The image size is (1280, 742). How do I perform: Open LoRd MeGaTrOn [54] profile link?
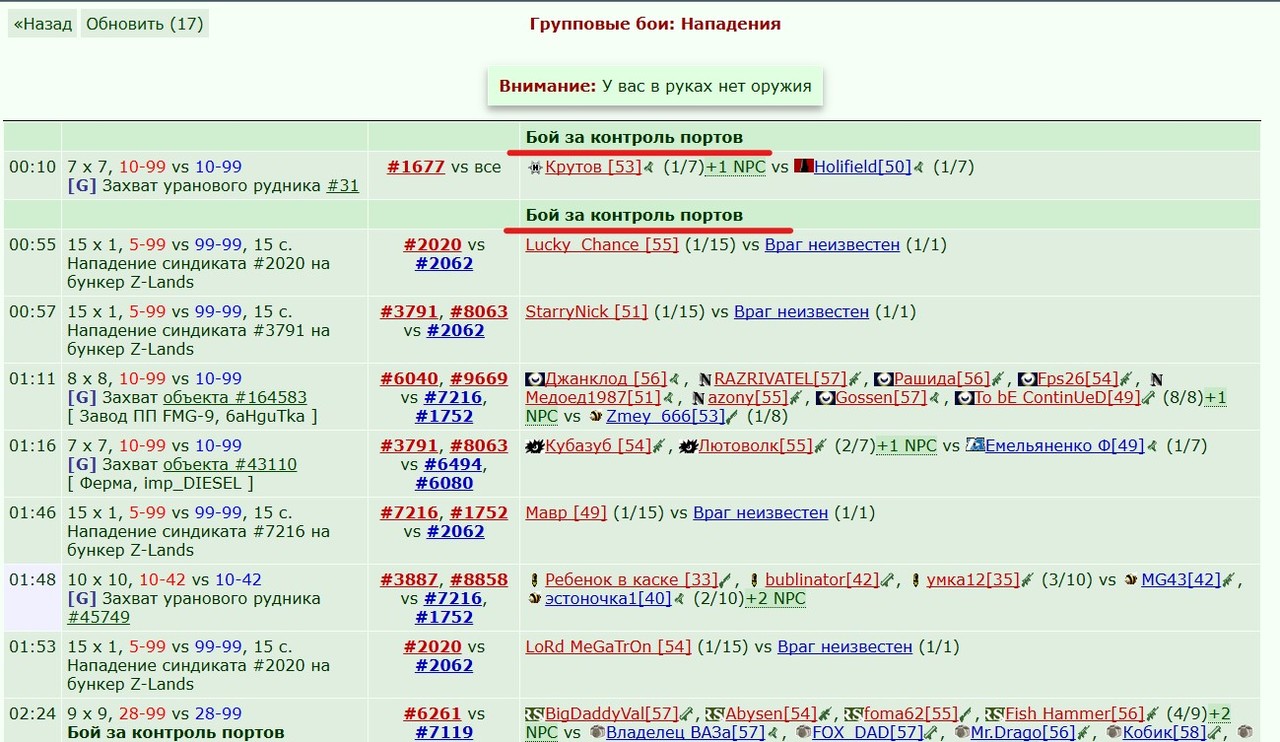[x=608, y=647]
